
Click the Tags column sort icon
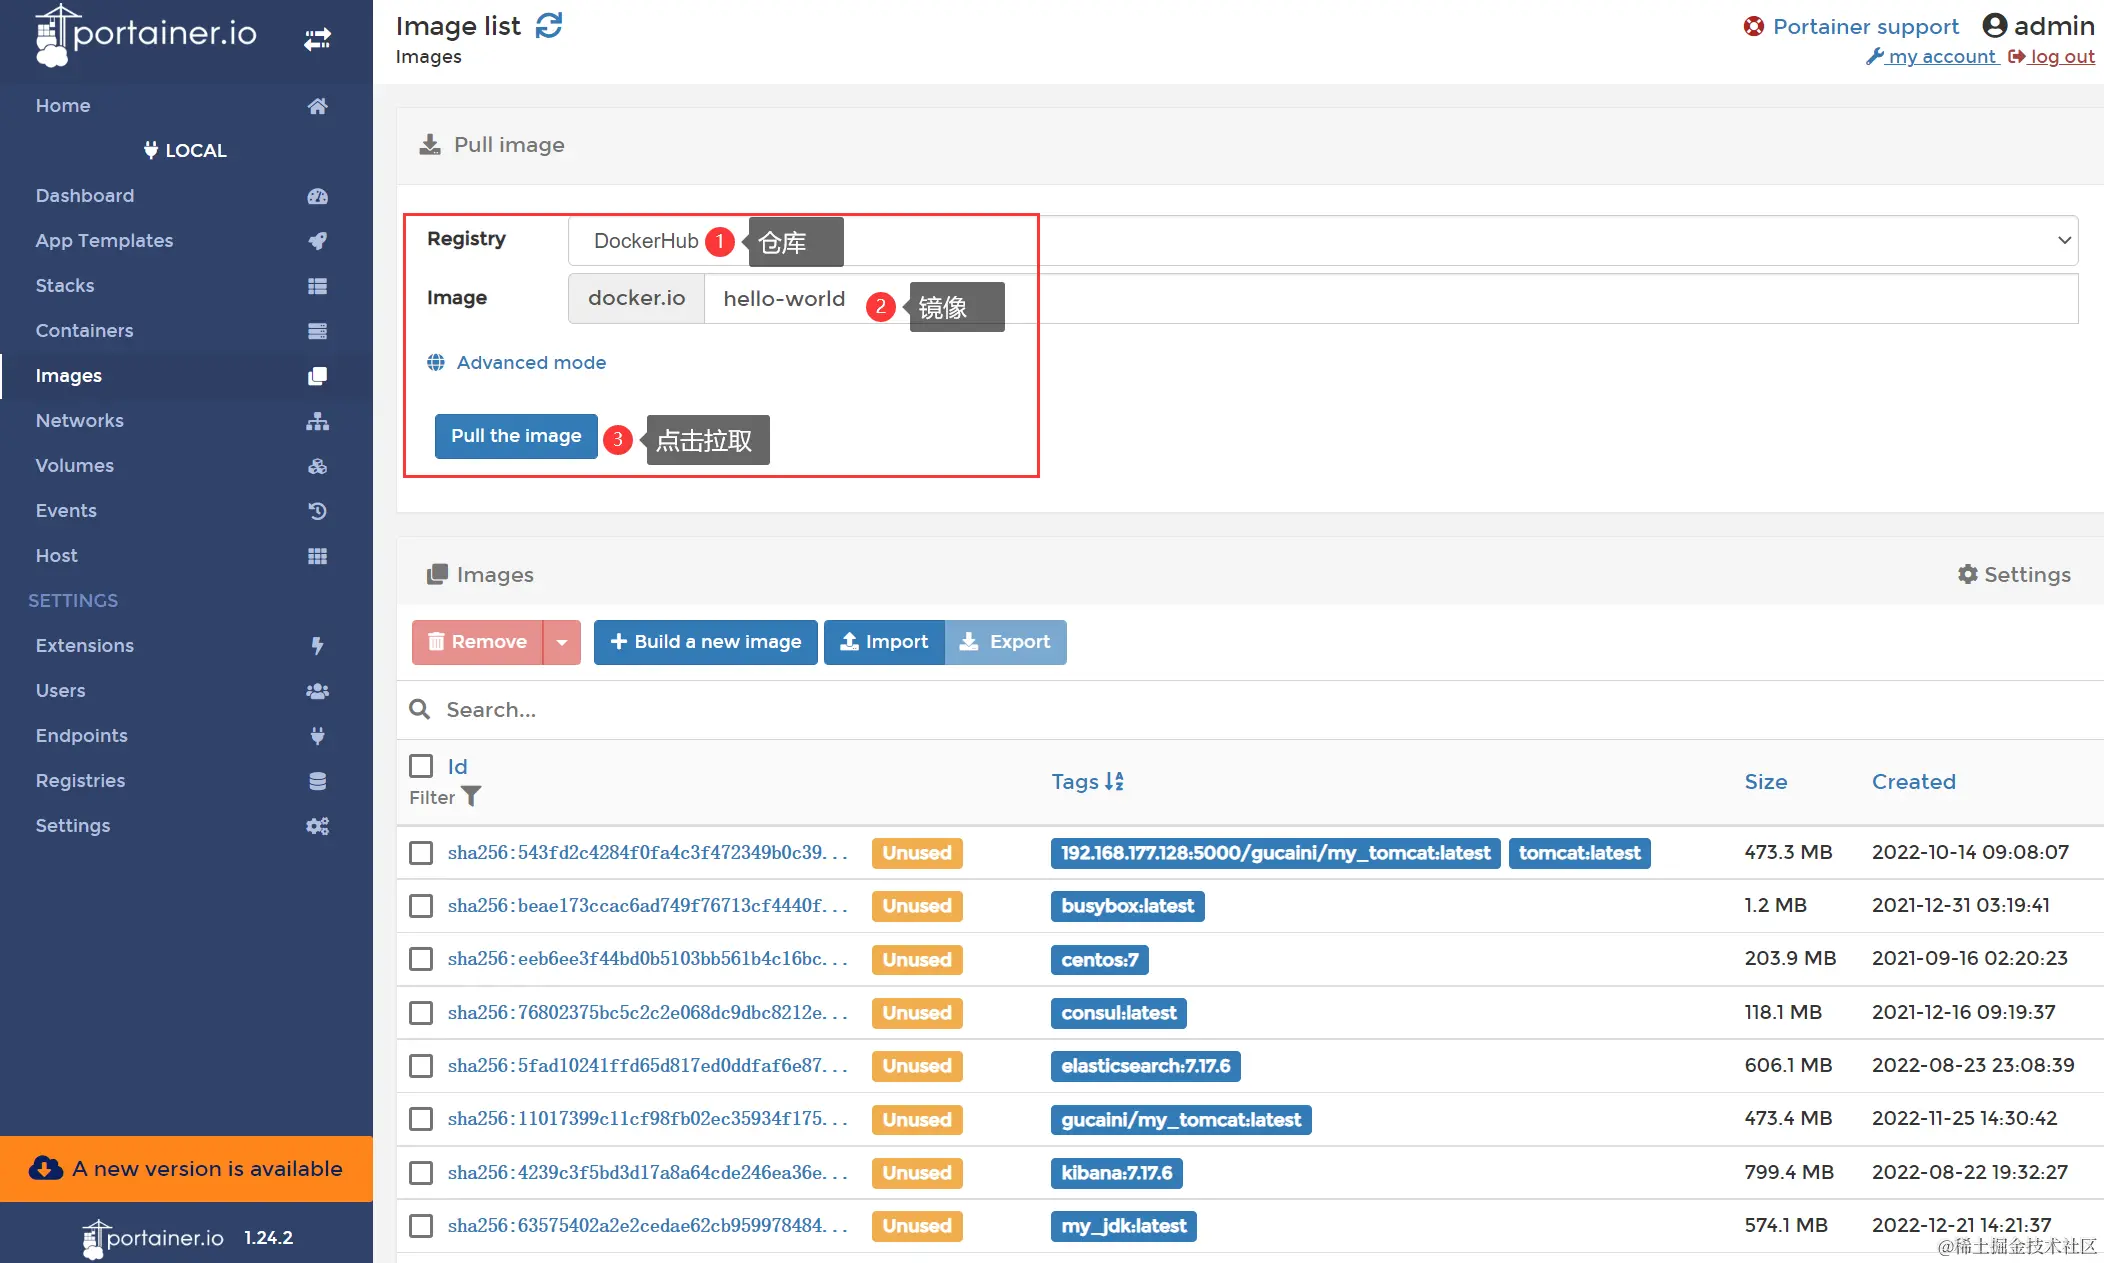click(x=1114, y=781)
